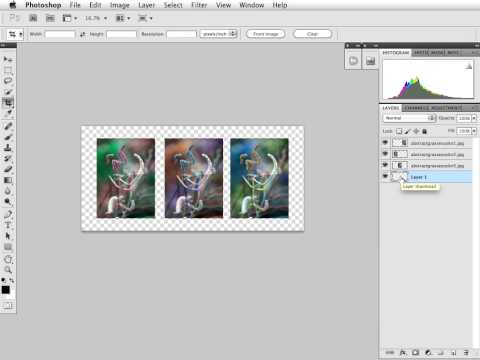Image resolution: width=480 pixels, height=360 pixels.
Task: Click the Clear button
Action: pos(312,34)
